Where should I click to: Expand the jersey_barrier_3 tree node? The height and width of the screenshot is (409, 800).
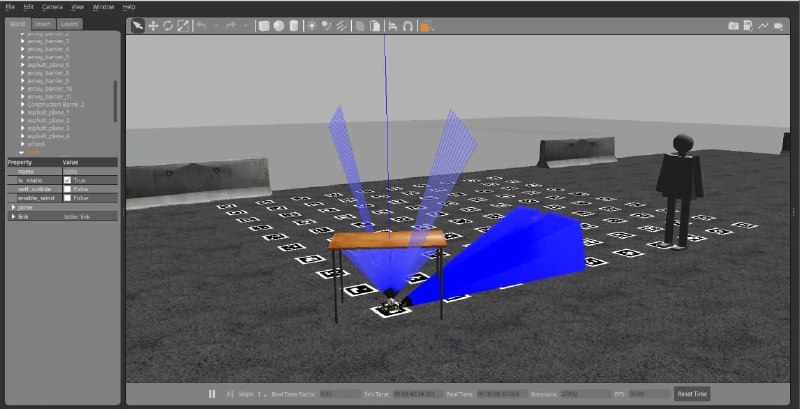pos(22,41)
